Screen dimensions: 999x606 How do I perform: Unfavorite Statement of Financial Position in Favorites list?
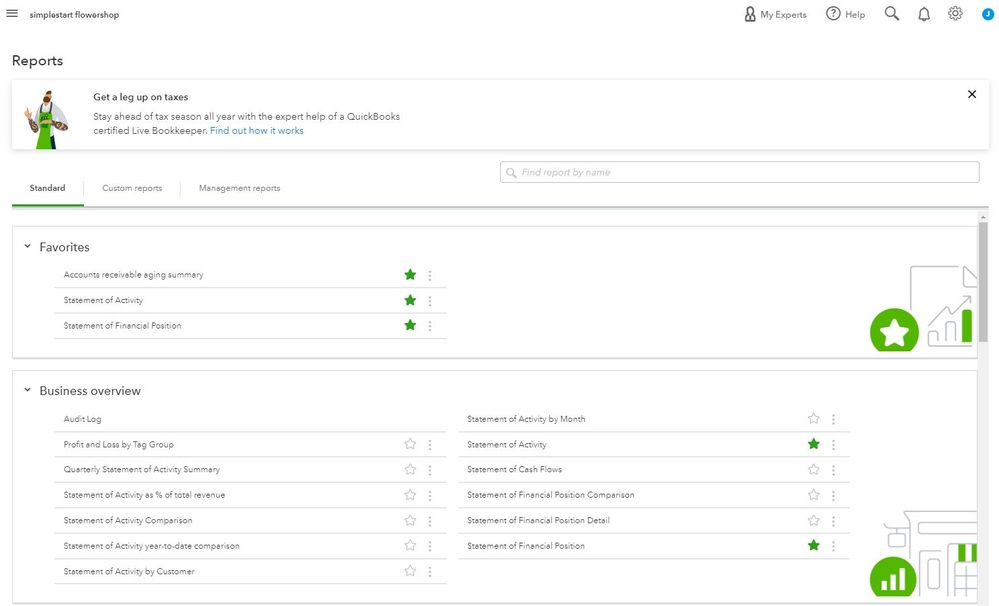[x=410, y=325]
